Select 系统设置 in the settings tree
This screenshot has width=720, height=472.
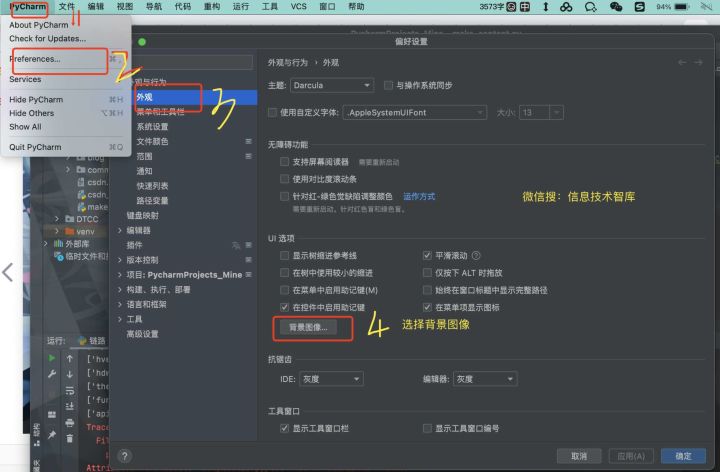152,127
